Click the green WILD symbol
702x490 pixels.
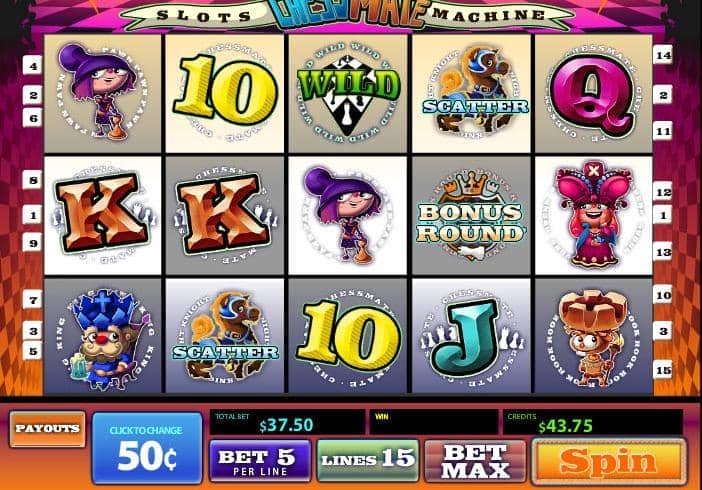click(348, 93)
